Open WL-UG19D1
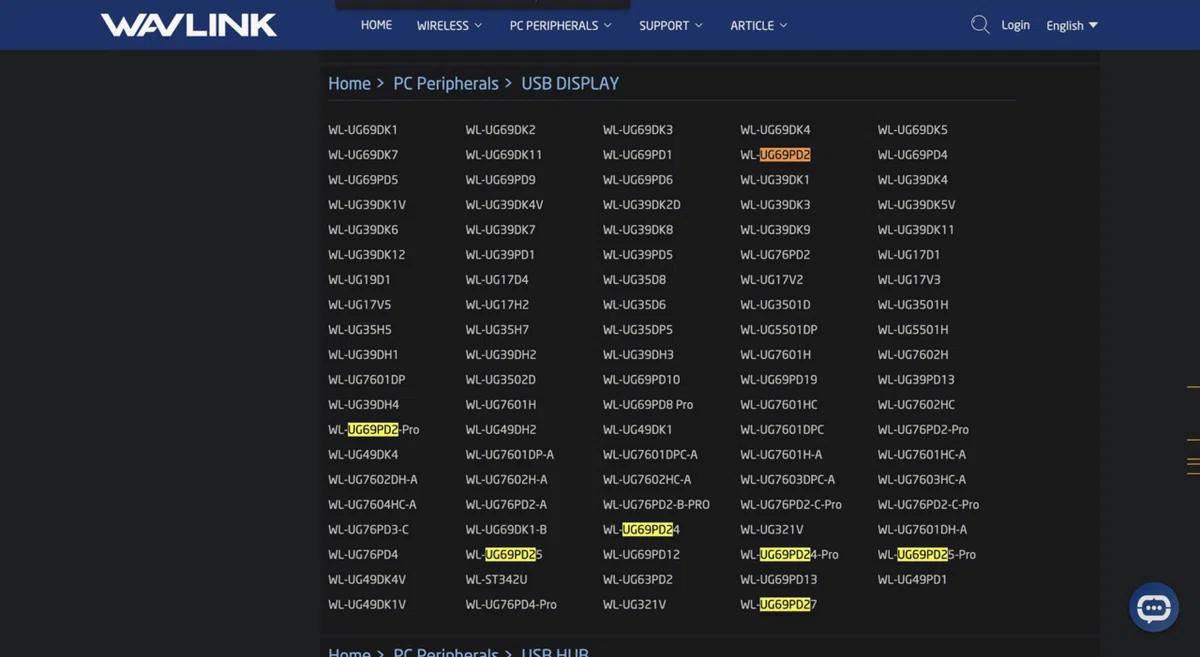This screenshot has width=1200, height=657. pyautogui.click(x=359, y=280)
